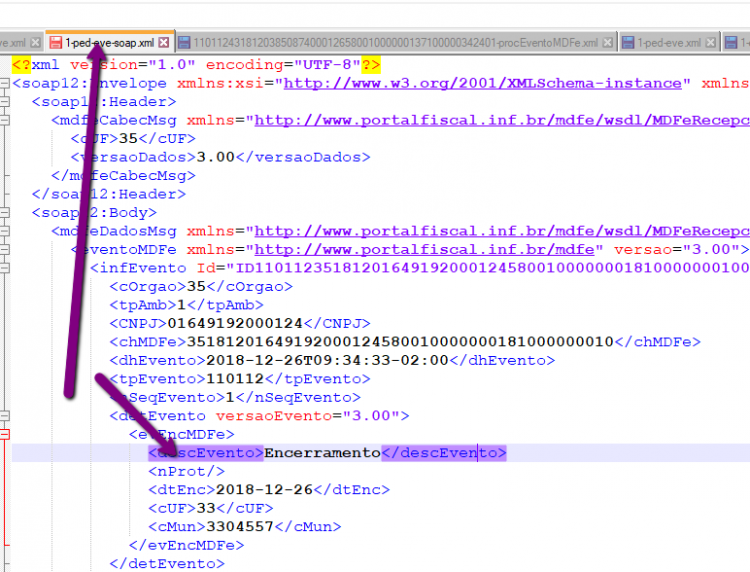Collapse the mdfeDadosMsg fold marker

(4, 231)
